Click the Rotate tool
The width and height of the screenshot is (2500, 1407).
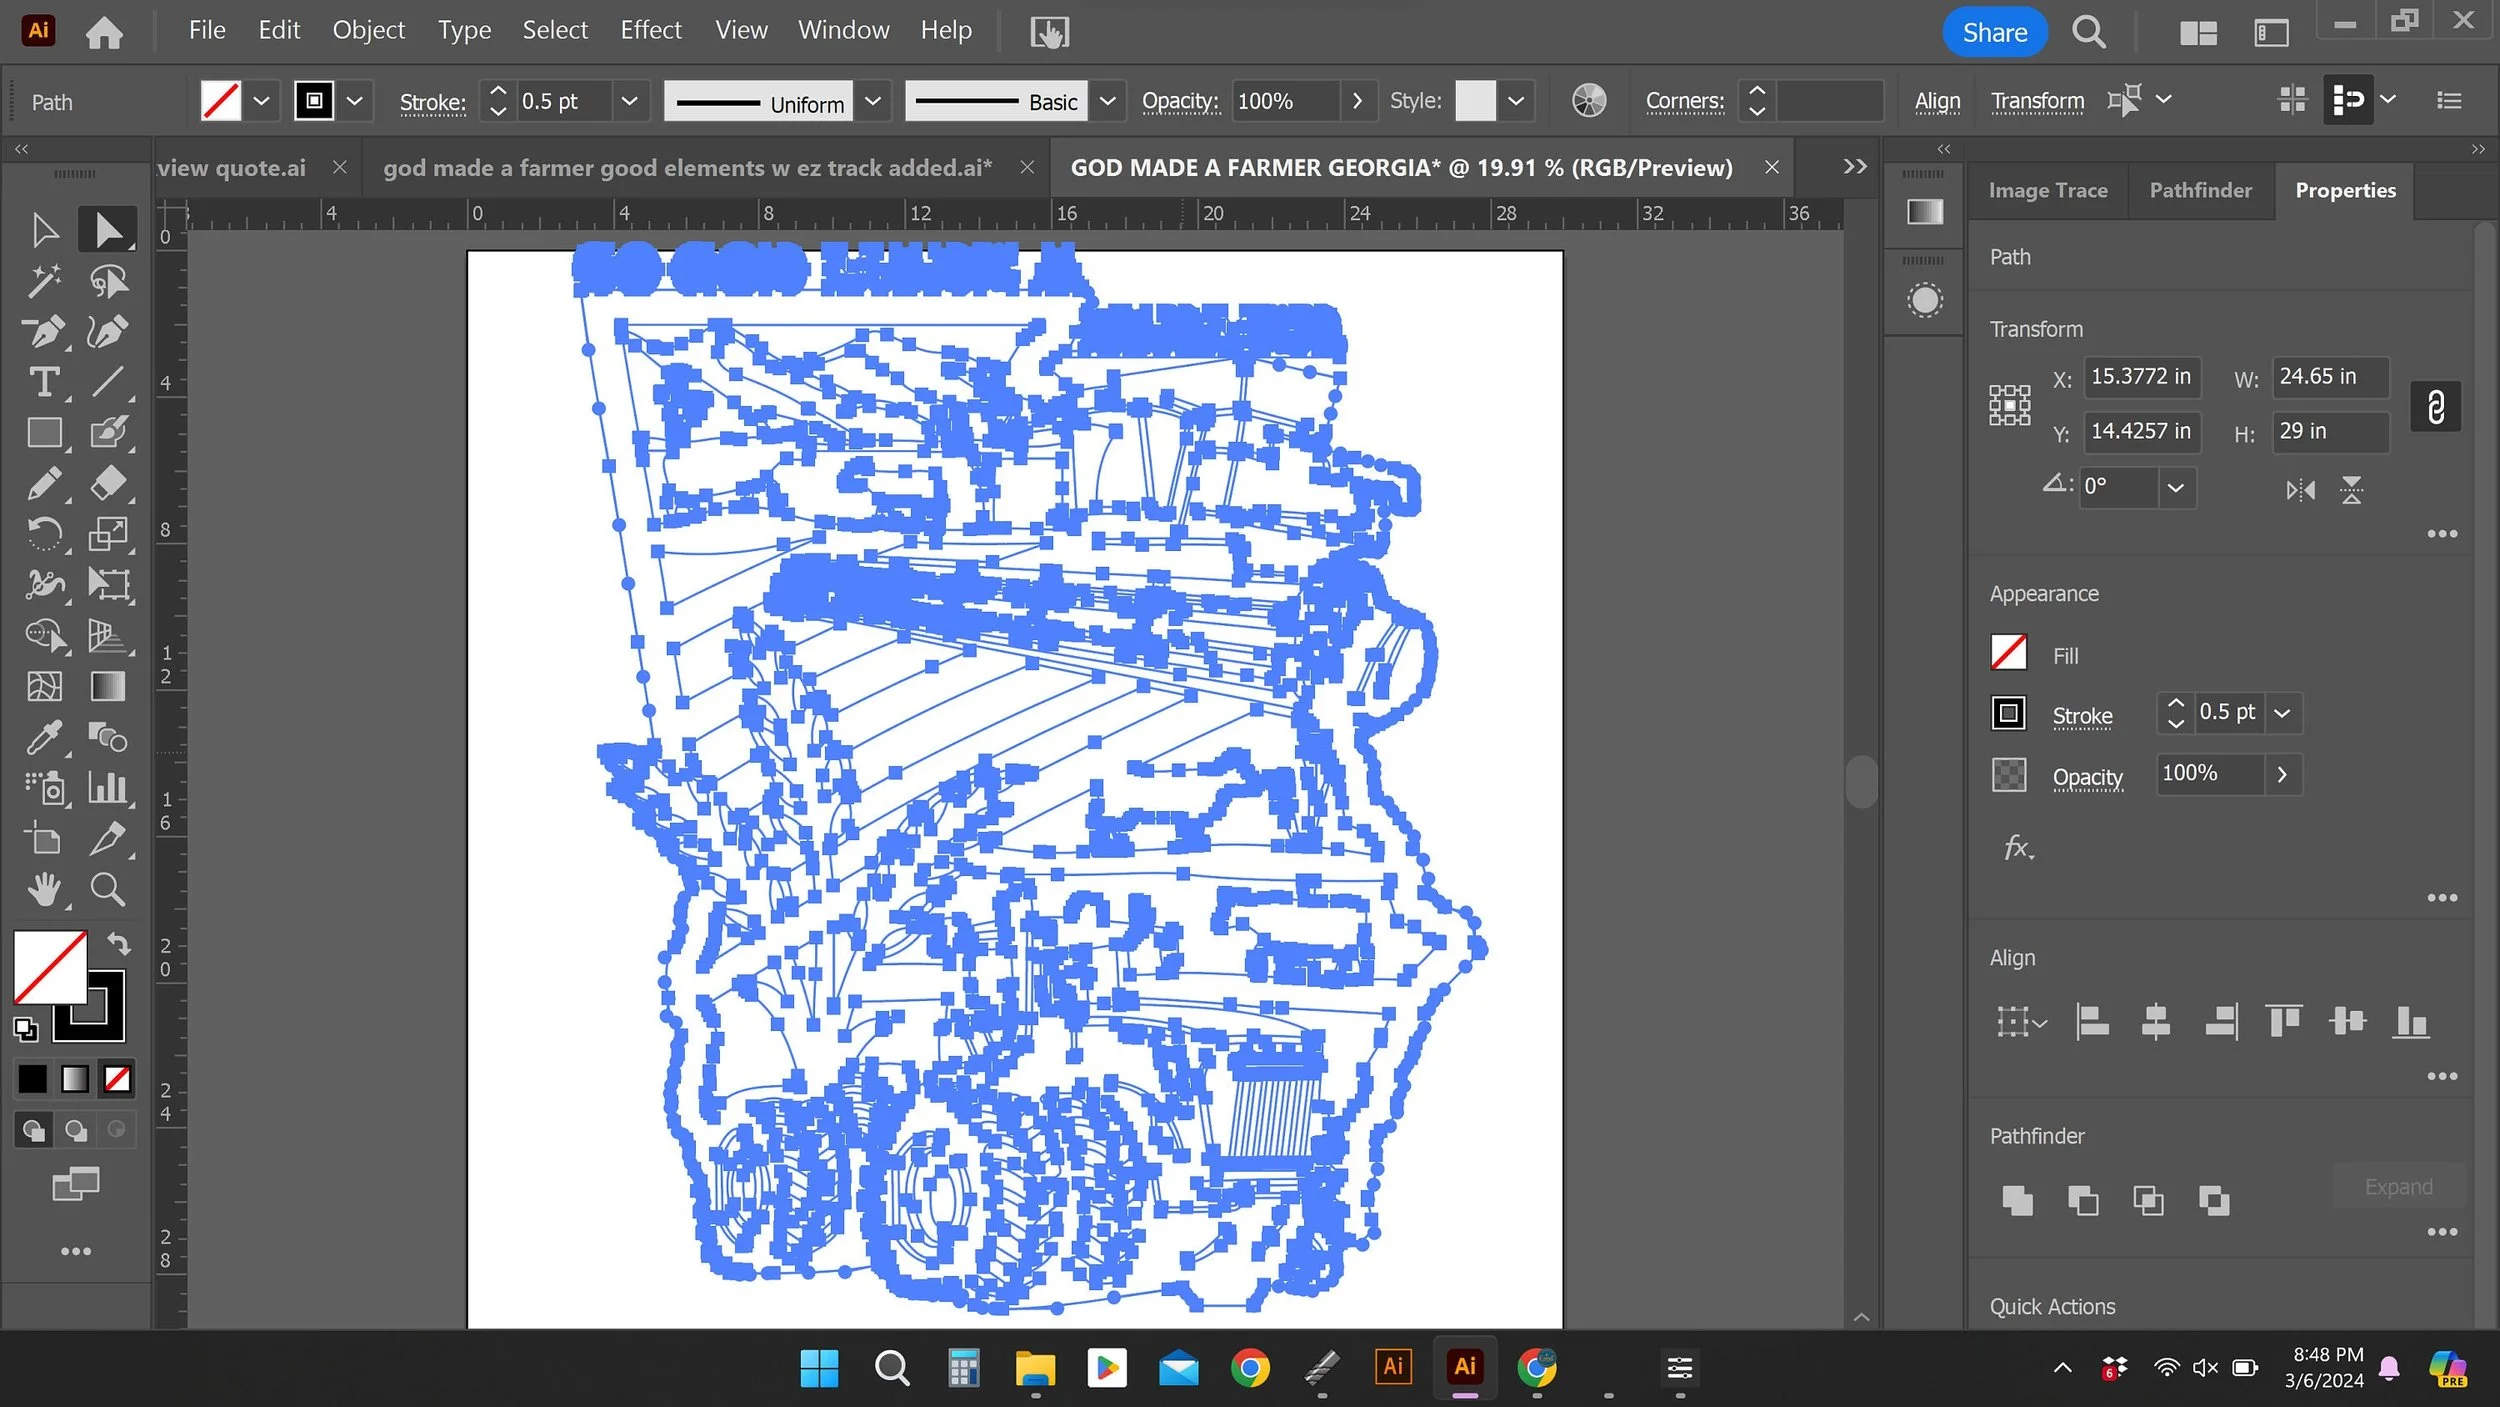[43, 534]
